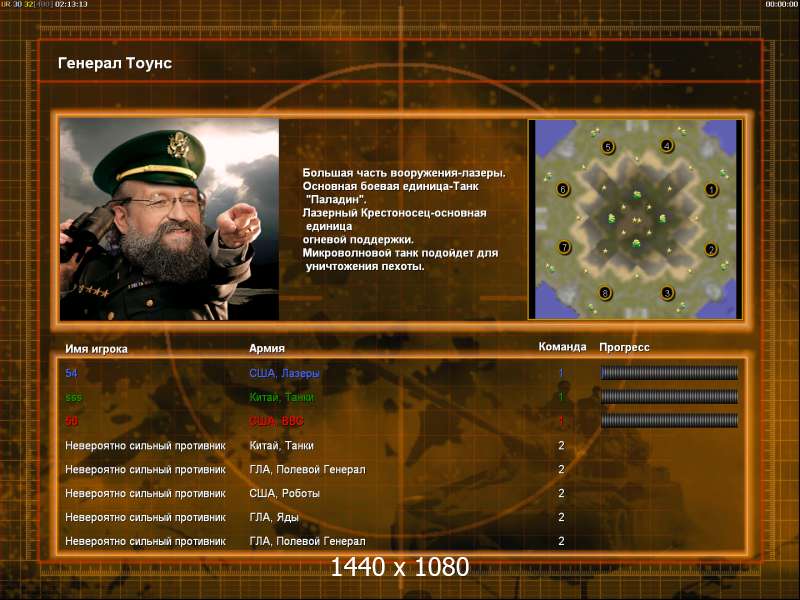Select start position 1 on the minimap
Image resolution: width=800 pixels, height=600 pixels.
[711, 190]
